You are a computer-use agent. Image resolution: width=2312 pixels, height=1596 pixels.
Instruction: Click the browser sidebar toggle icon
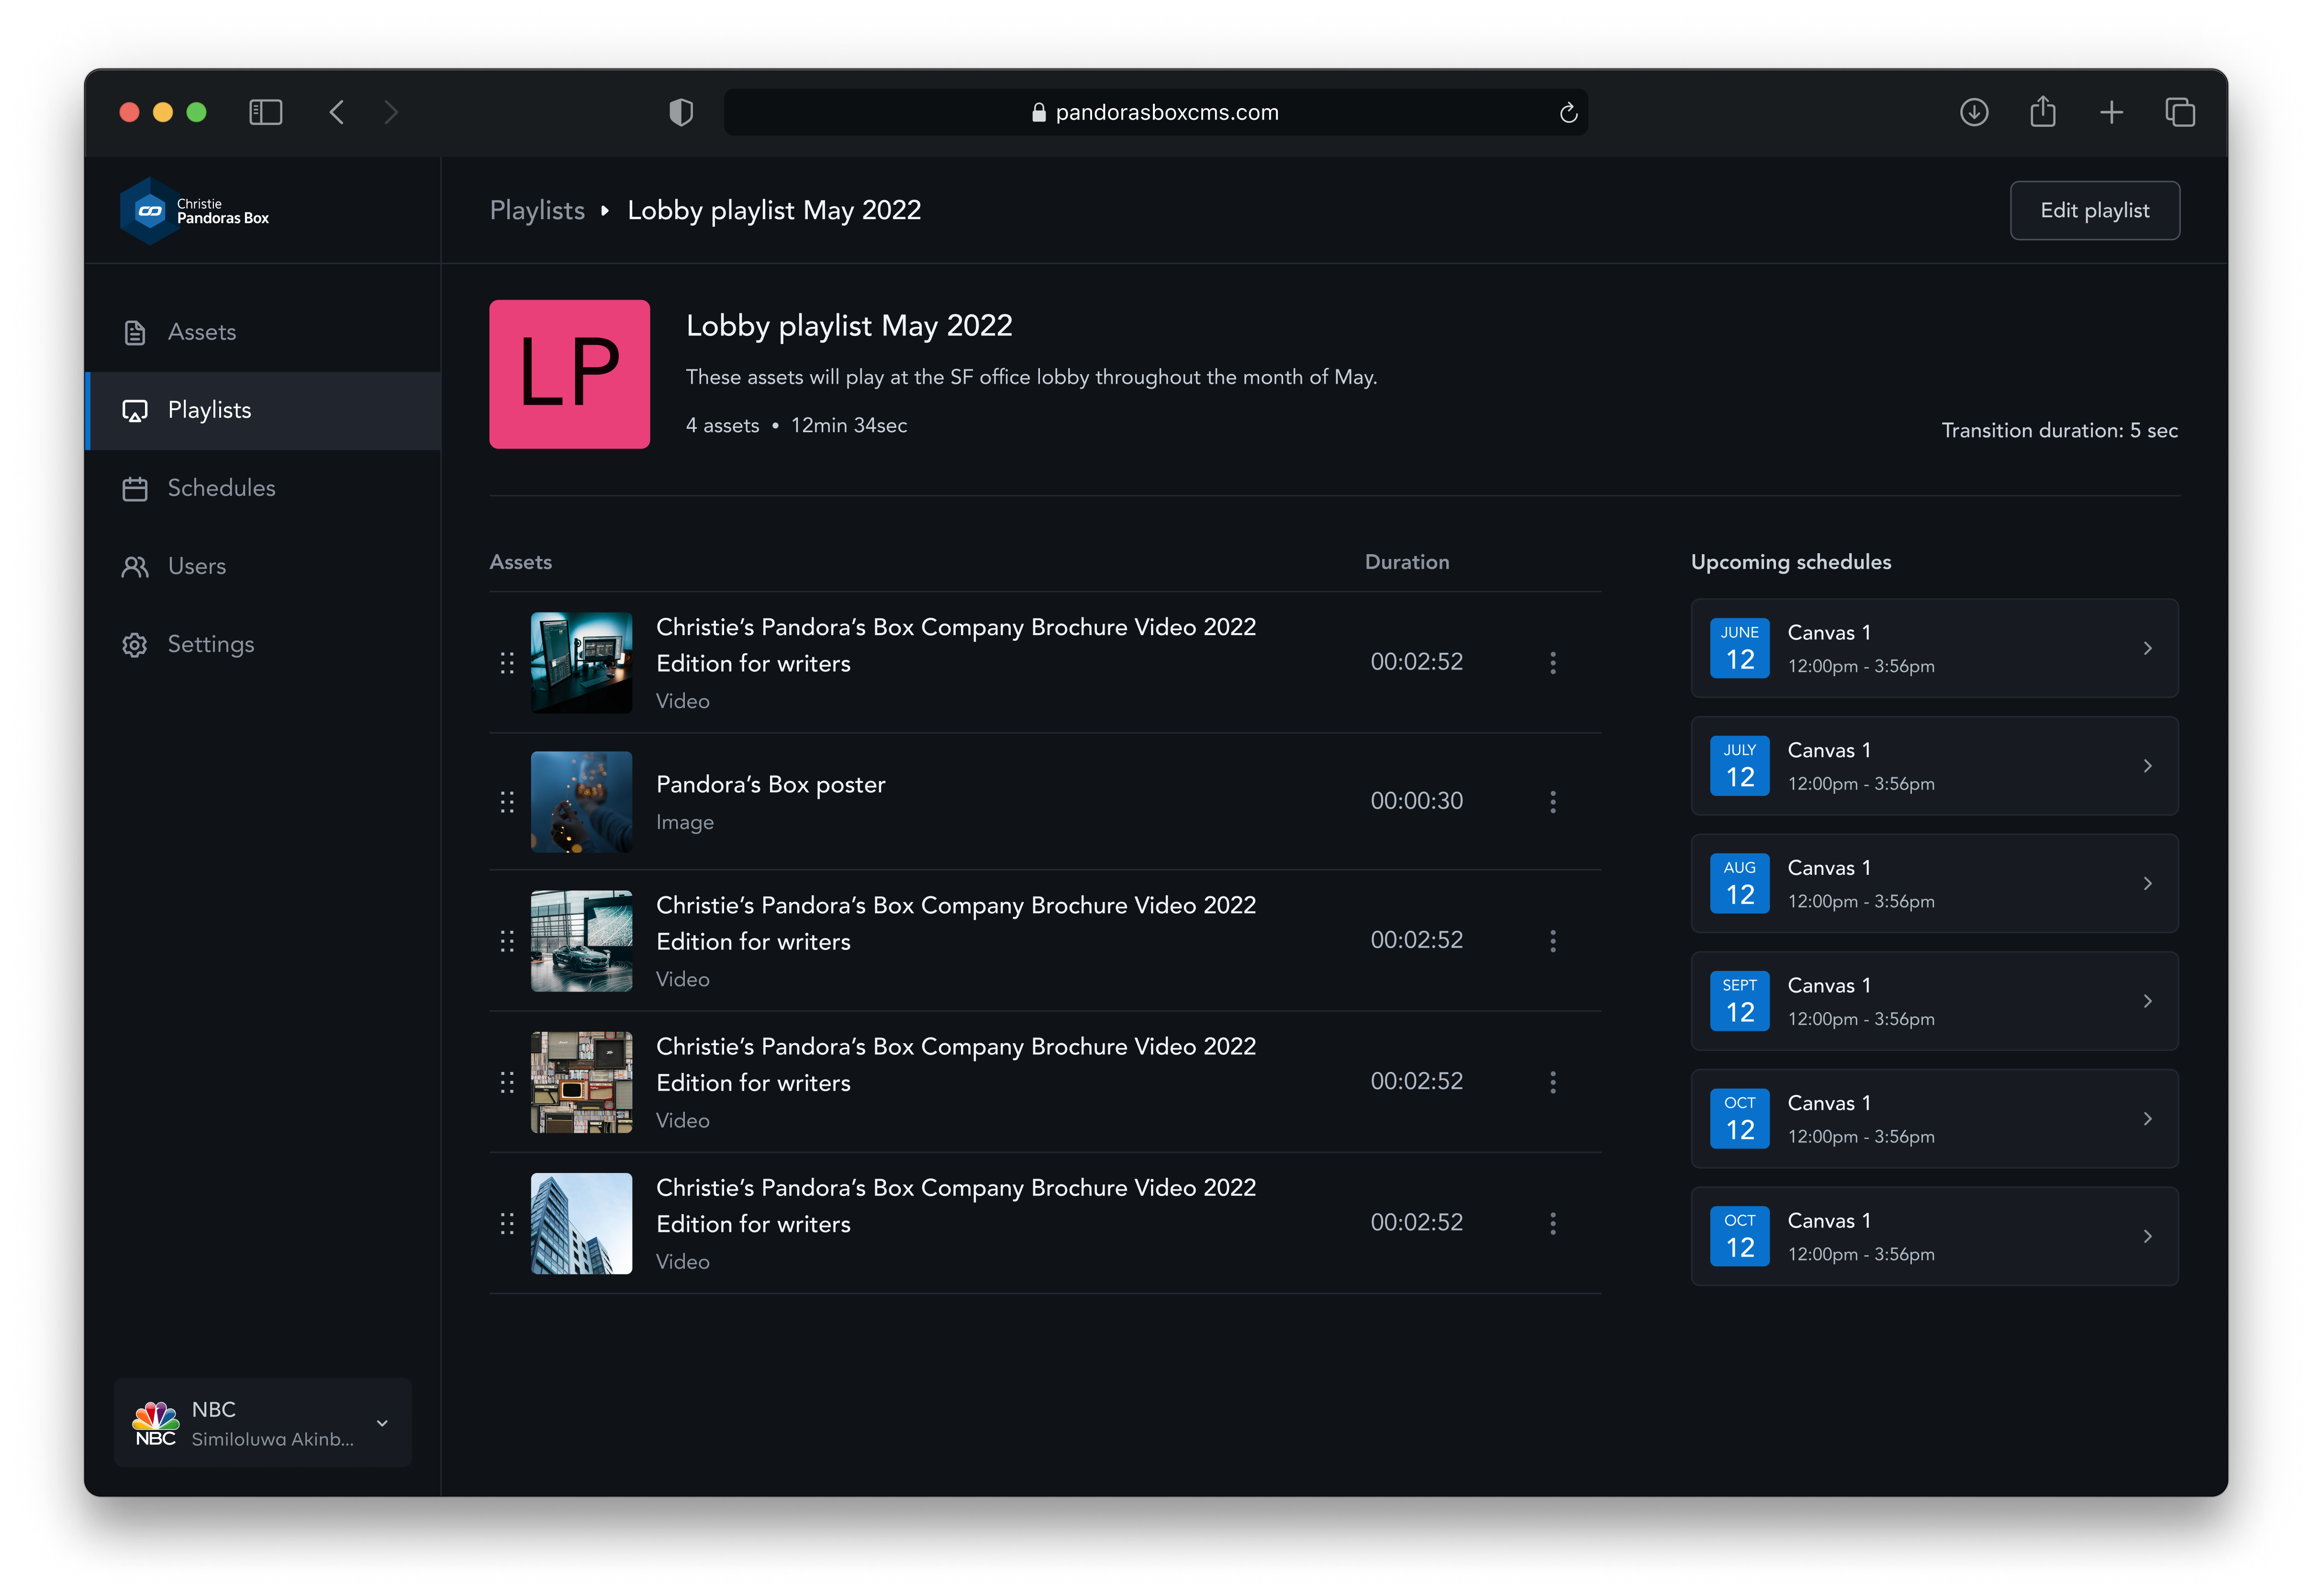[x=265, y=112]
